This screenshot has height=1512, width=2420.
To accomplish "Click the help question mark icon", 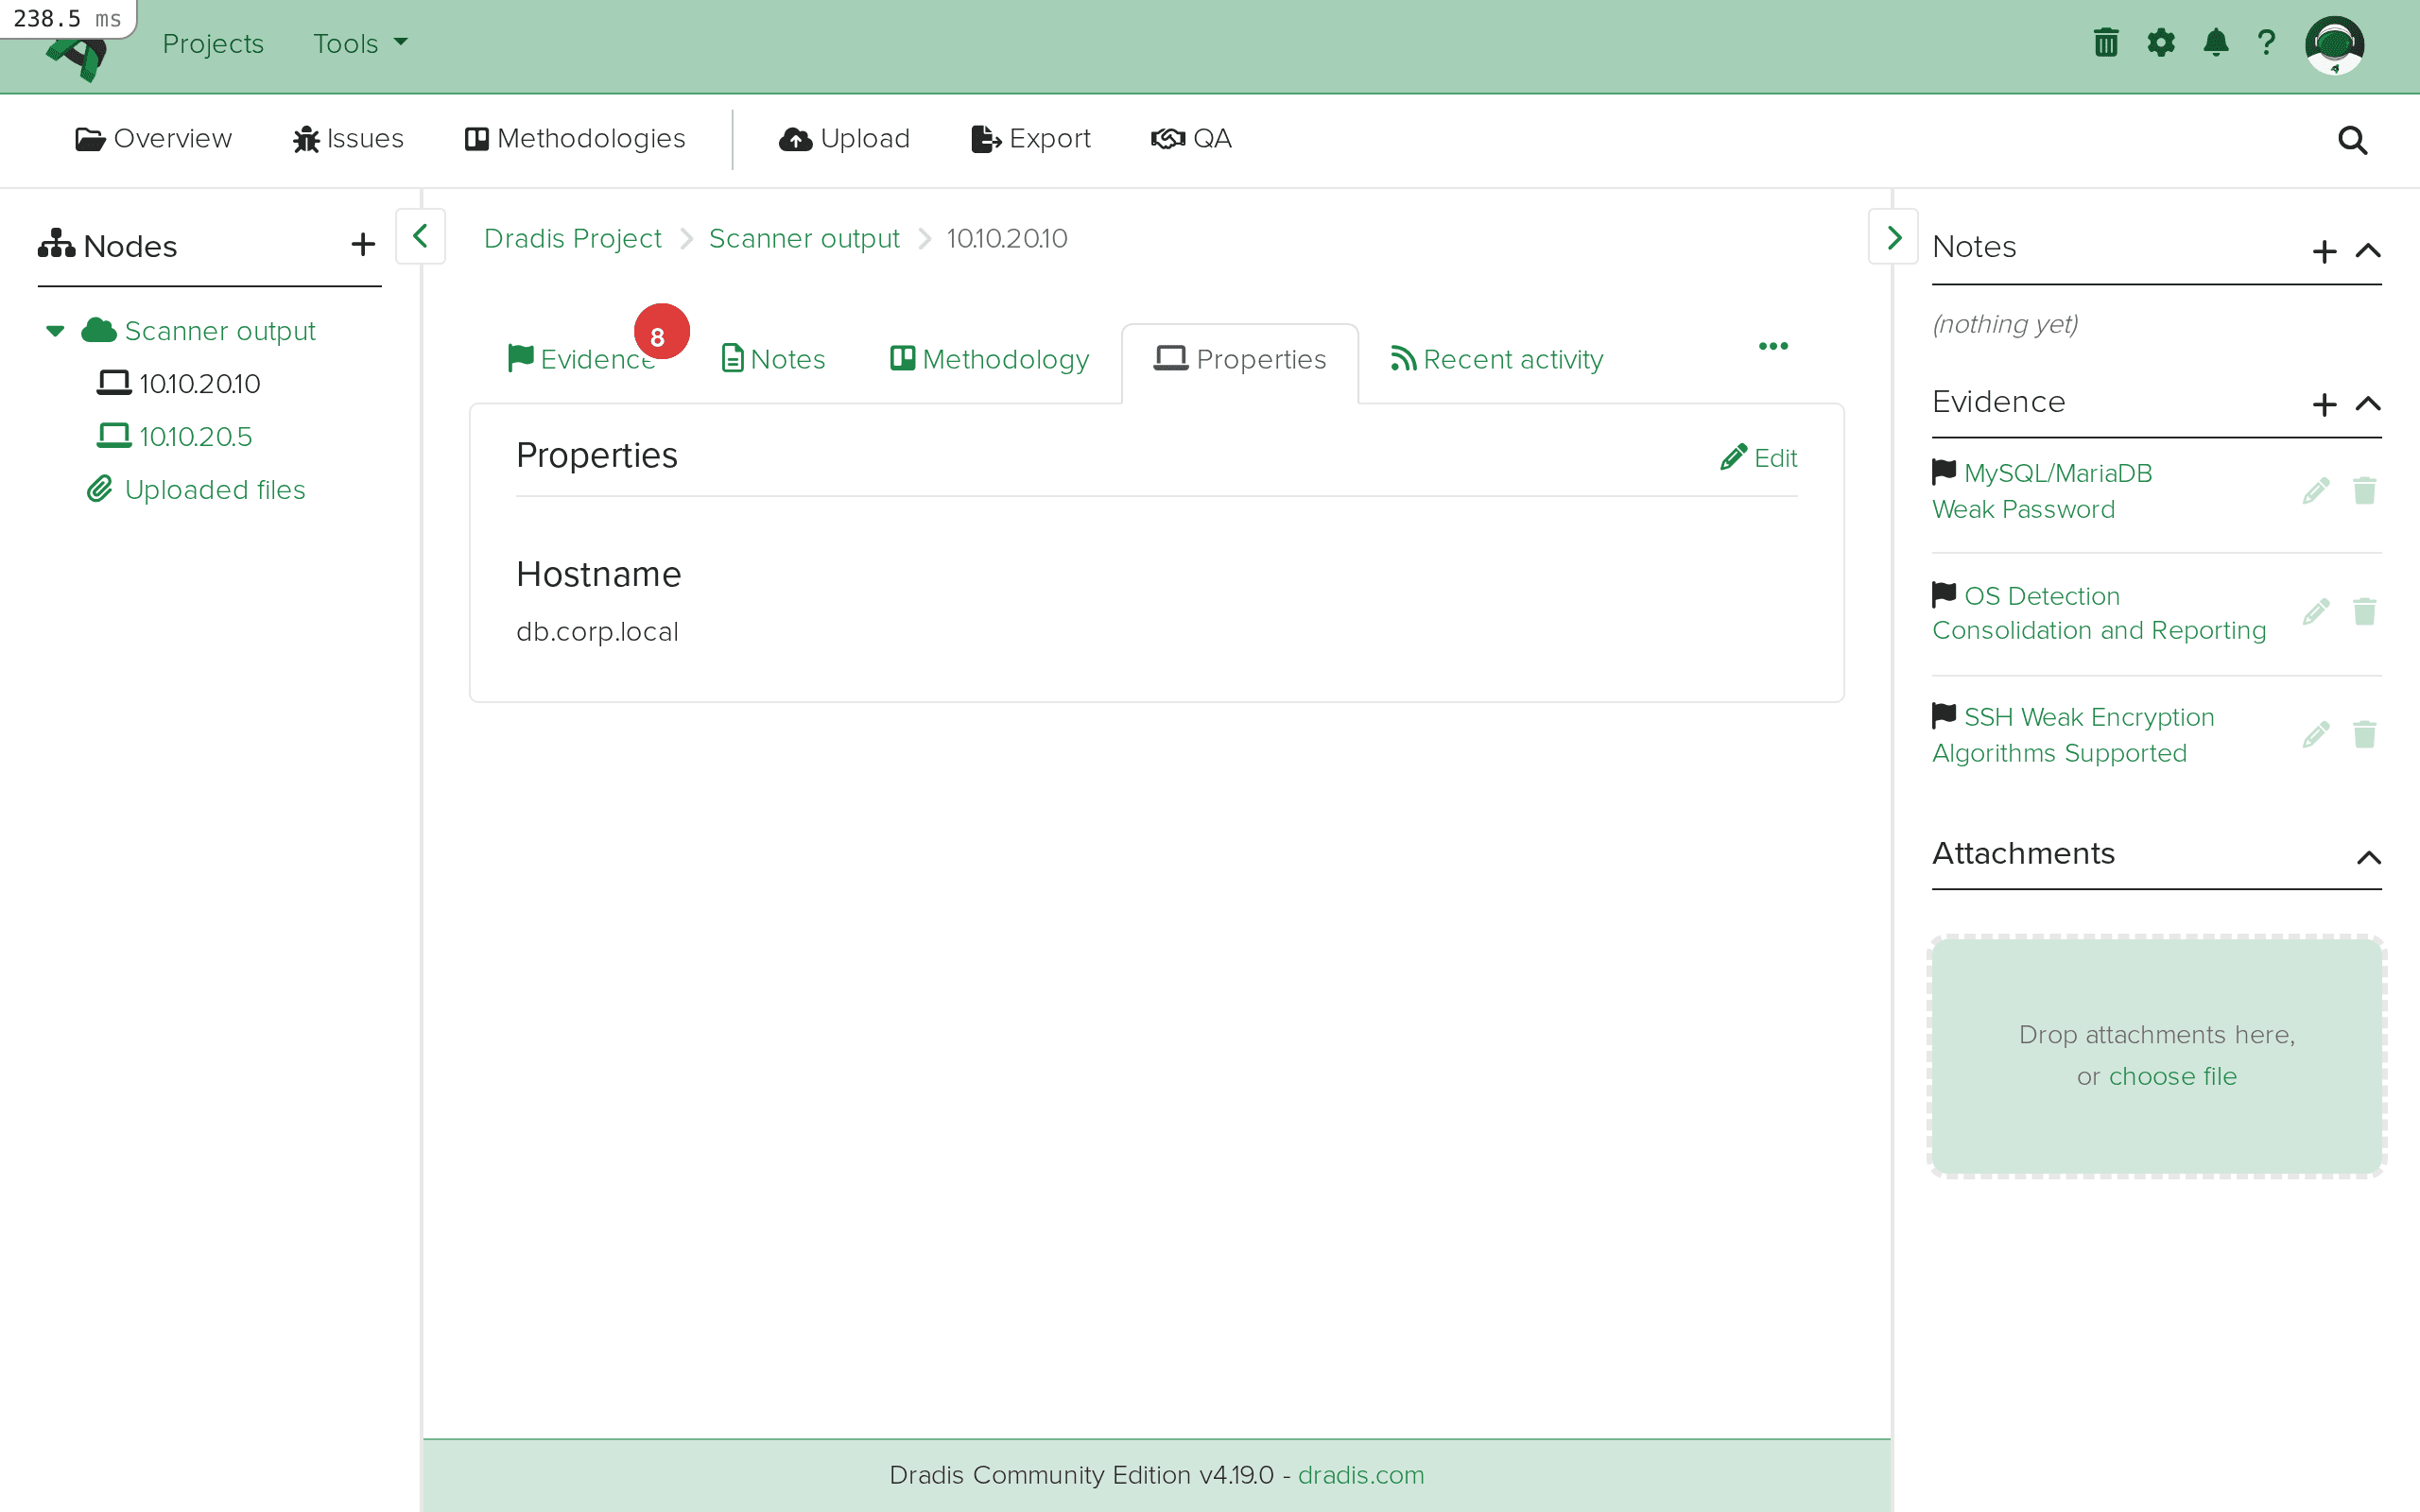I will coord(2266,43).
